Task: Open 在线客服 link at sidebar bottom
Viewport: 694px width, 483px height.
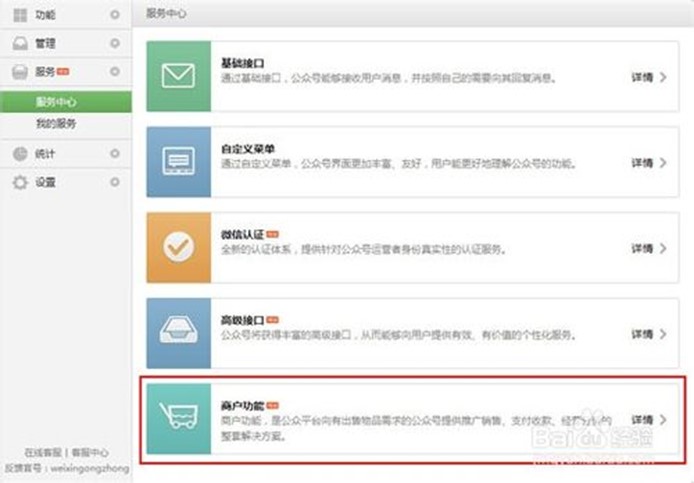Action: (43, 452)
